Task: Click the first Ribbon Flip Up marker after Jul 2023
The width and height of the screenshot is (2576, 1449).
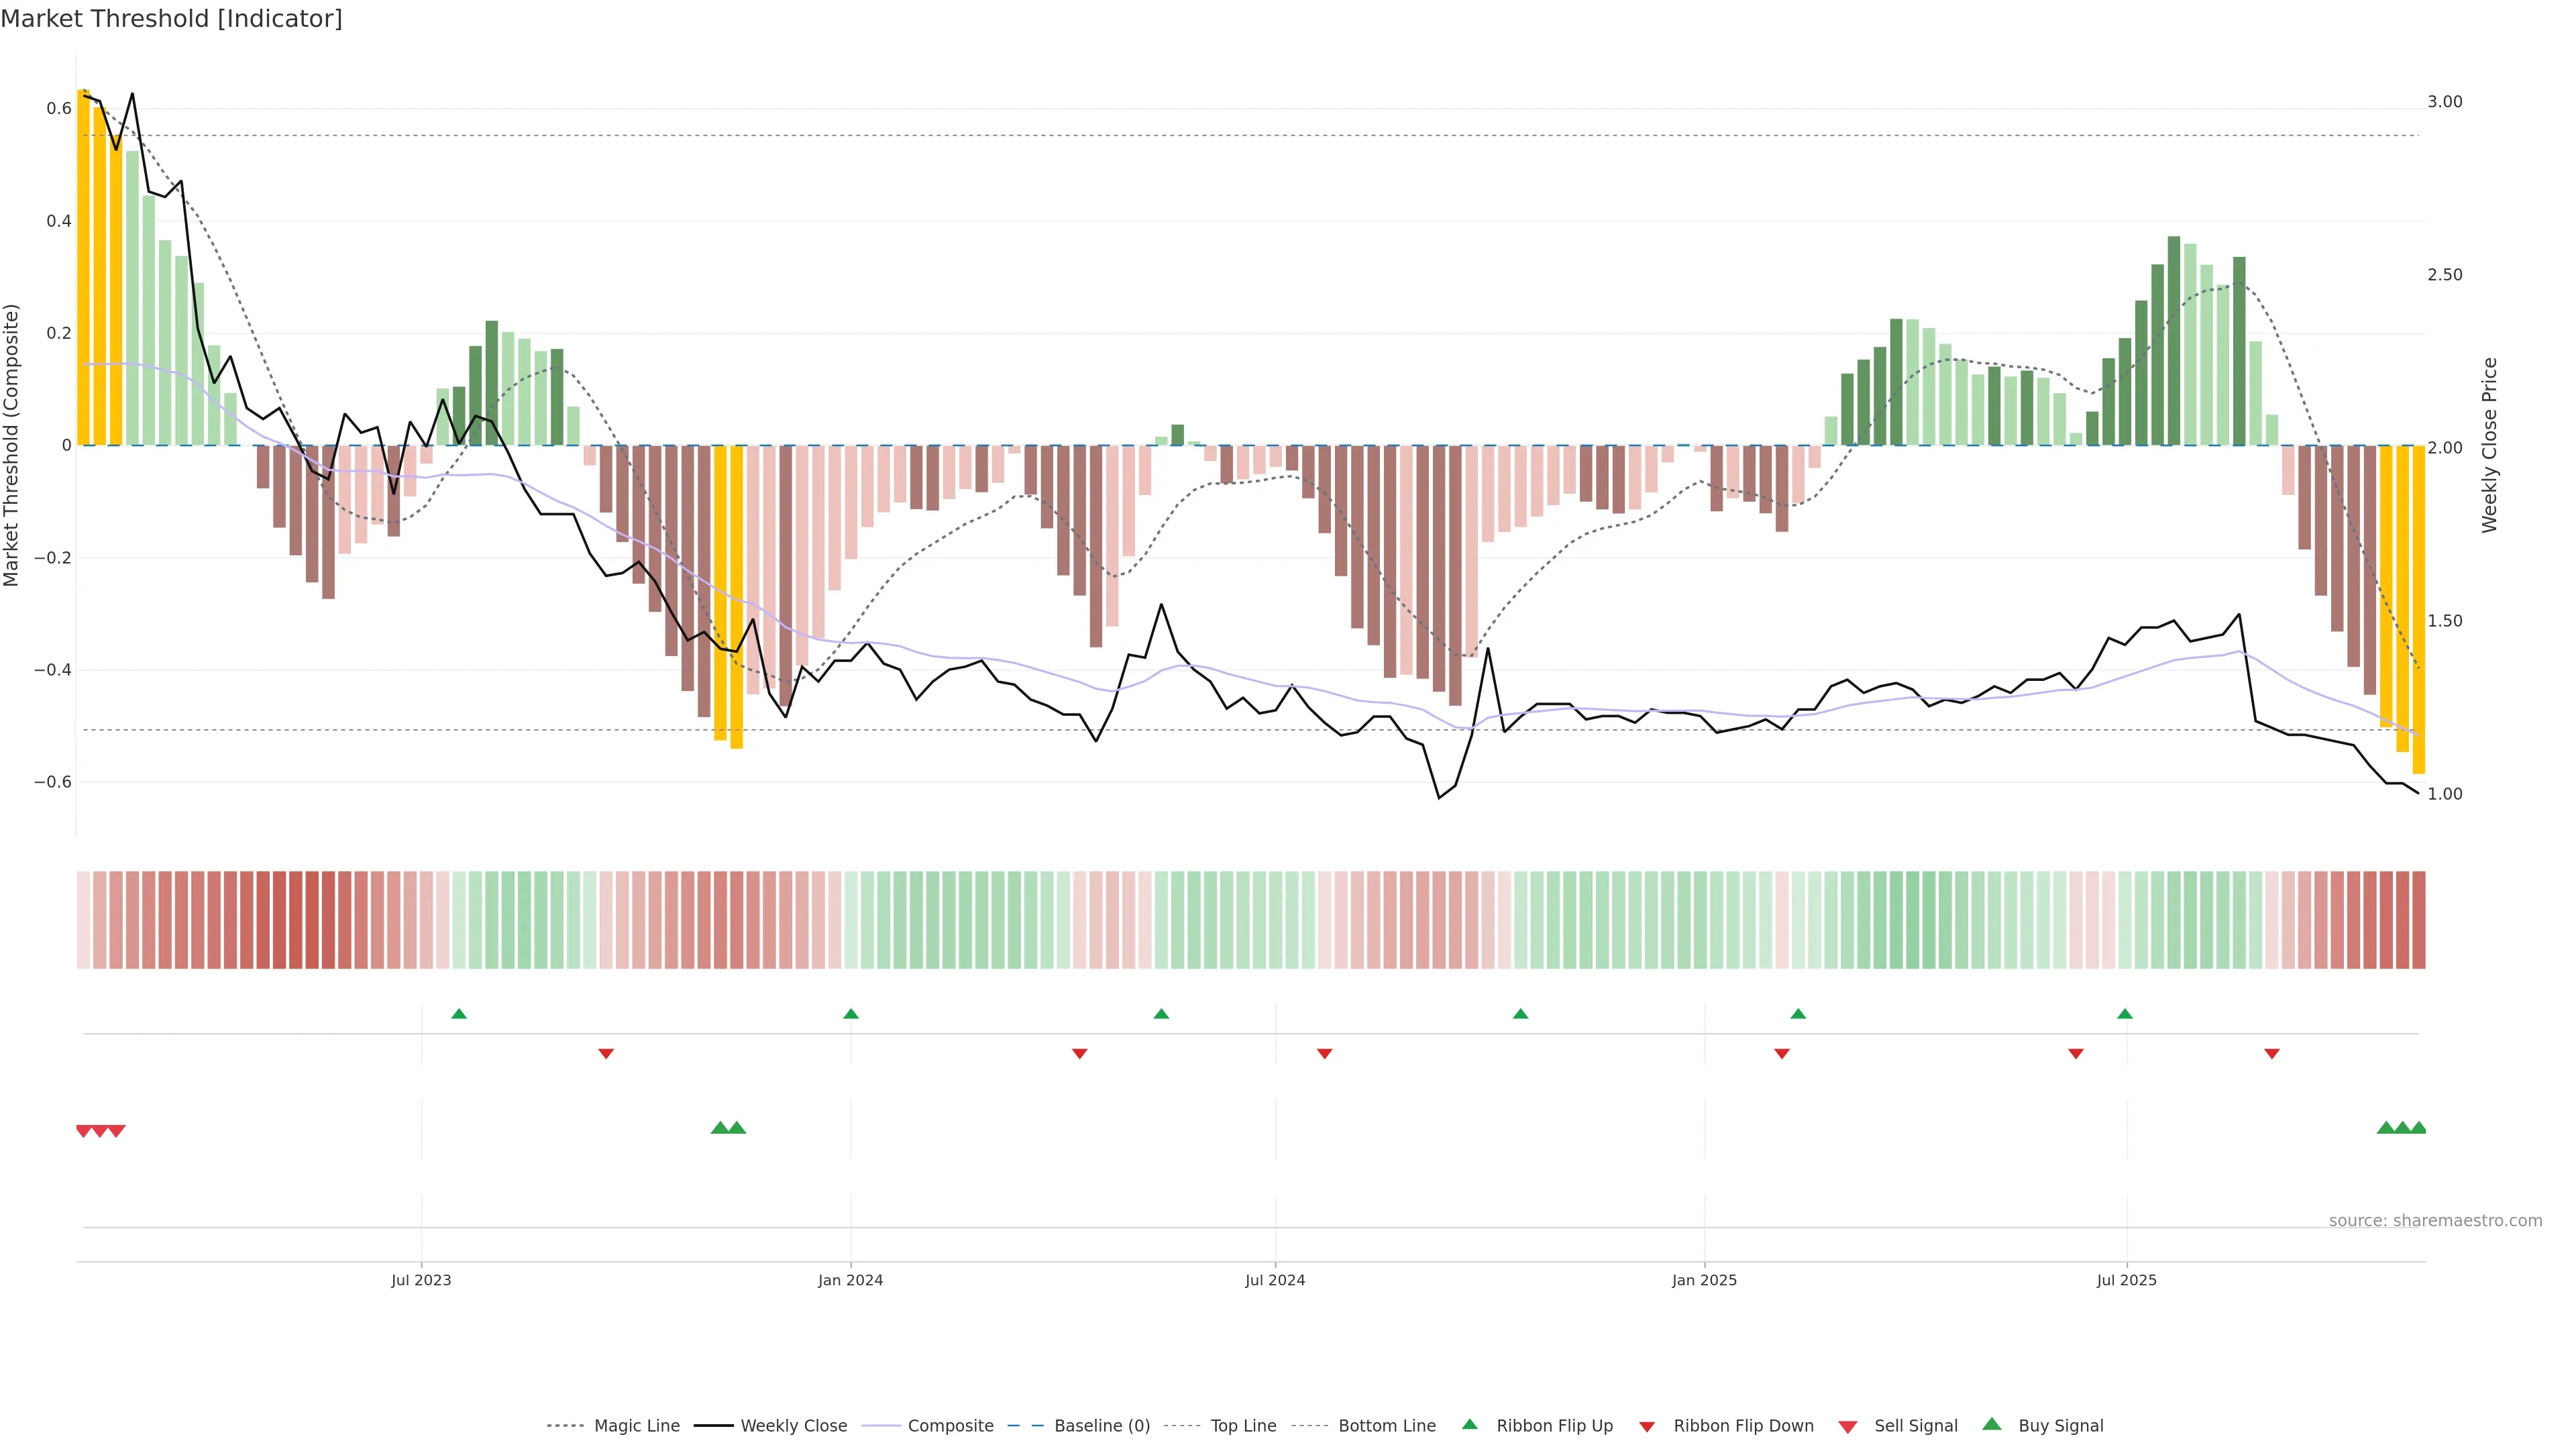Action: click(x=459, y=1014)
